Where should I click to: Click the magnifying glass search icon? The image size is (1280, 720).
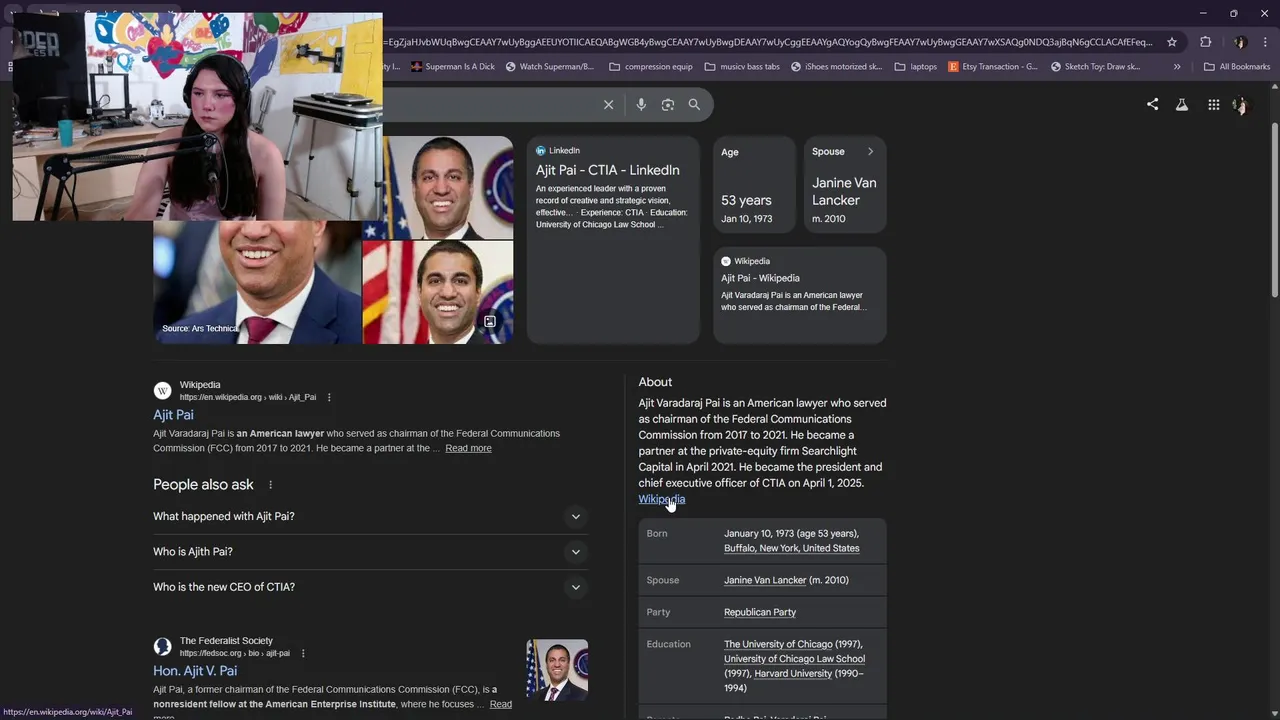pyautogui.click(x=694, y=105)
